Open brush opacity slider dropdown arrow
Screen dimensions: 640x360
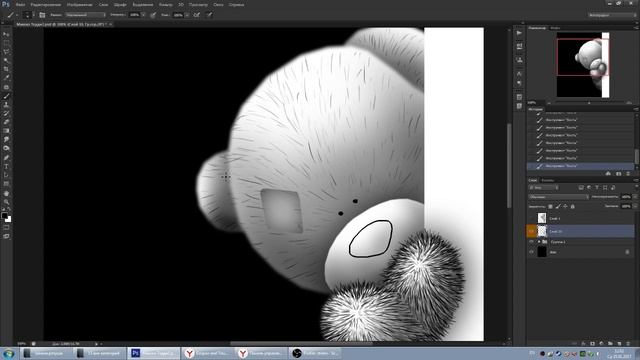click(143, 15)
